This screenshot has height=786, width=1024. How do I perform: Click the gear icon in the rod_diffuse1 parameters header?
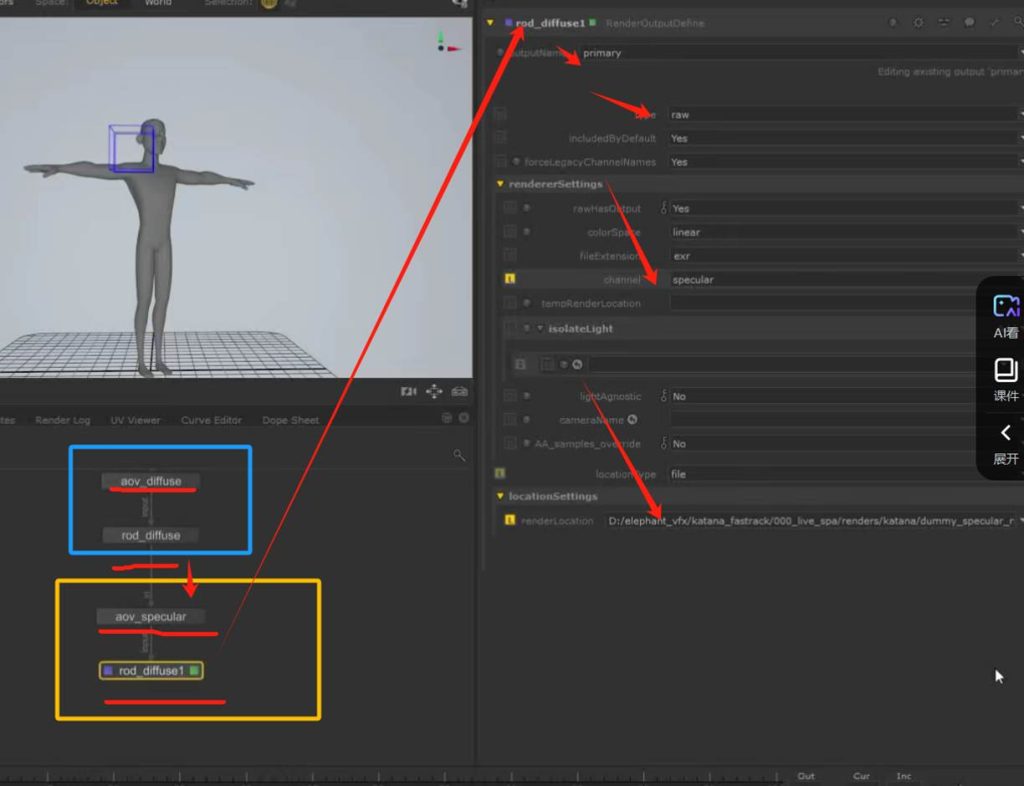(918, 23)
